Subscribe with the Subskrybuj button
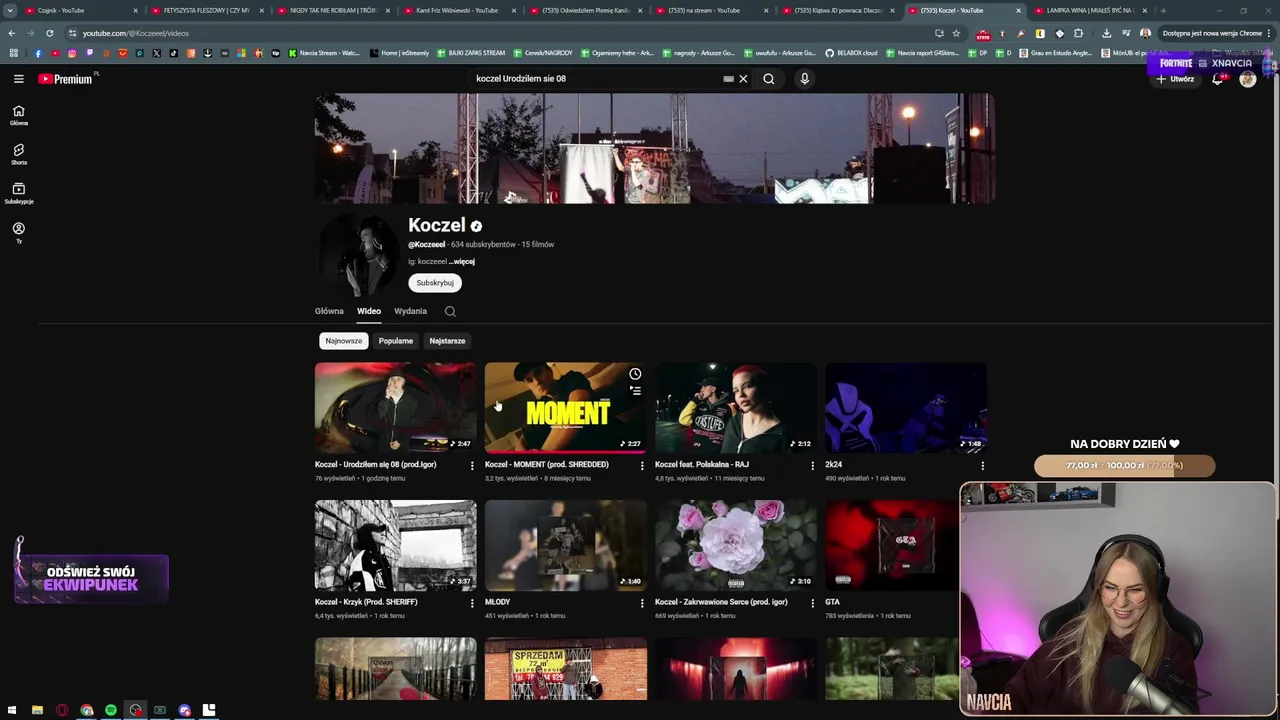 435,283
